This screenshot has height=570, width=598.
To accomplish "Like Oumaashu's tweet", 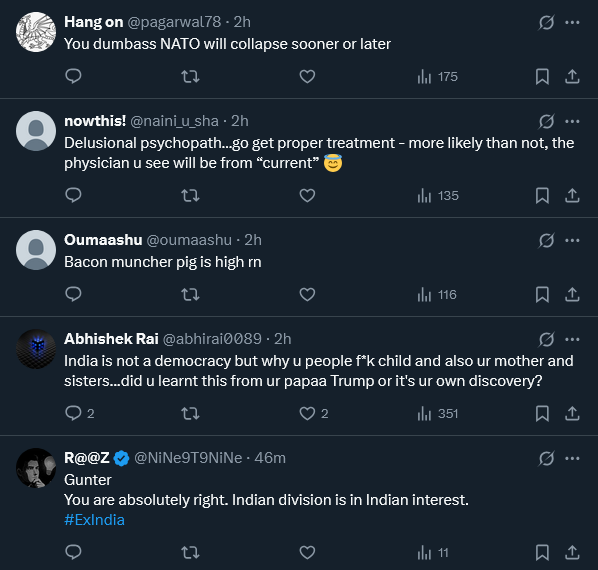I will click(x=307, y=294).
